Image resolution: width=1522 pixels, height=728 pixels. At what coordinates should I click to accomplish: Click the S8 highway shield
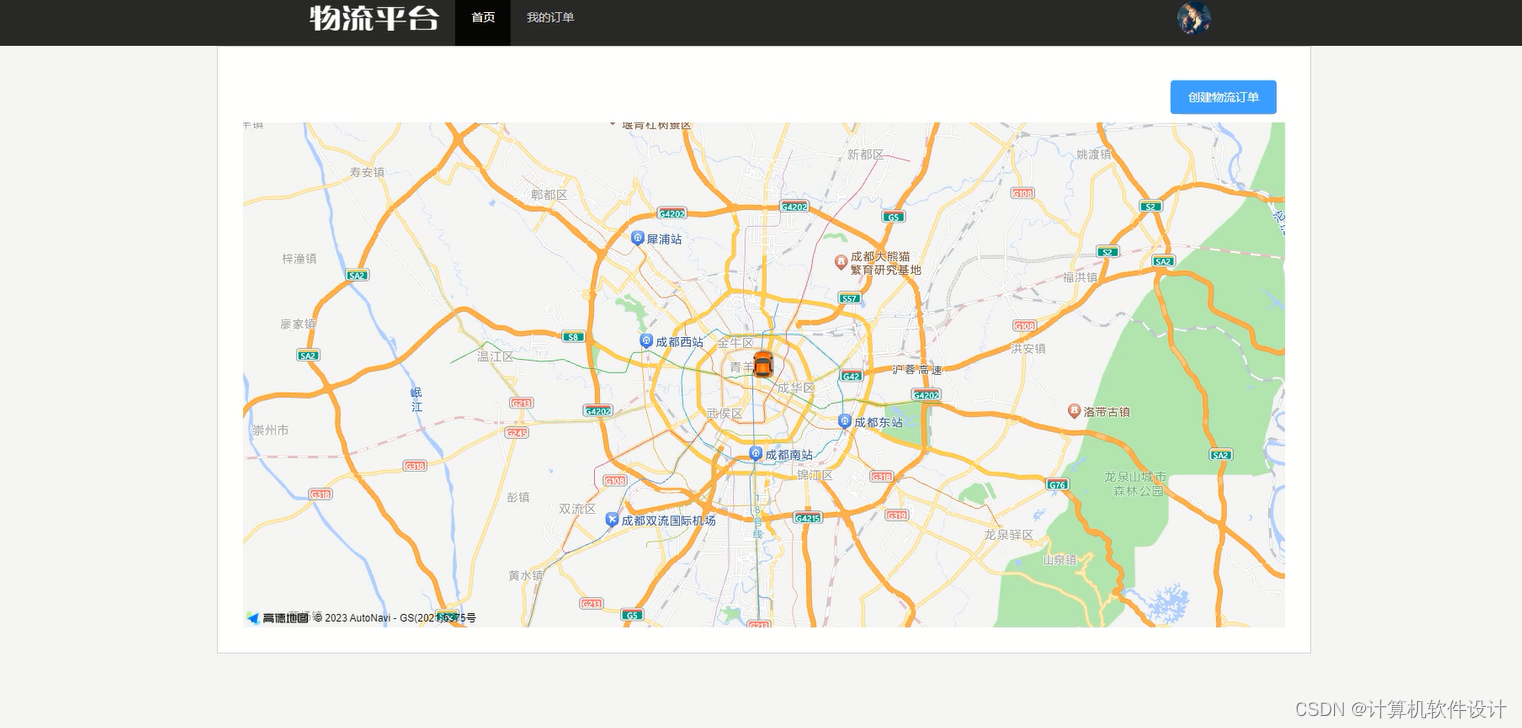tap(573, 337)
